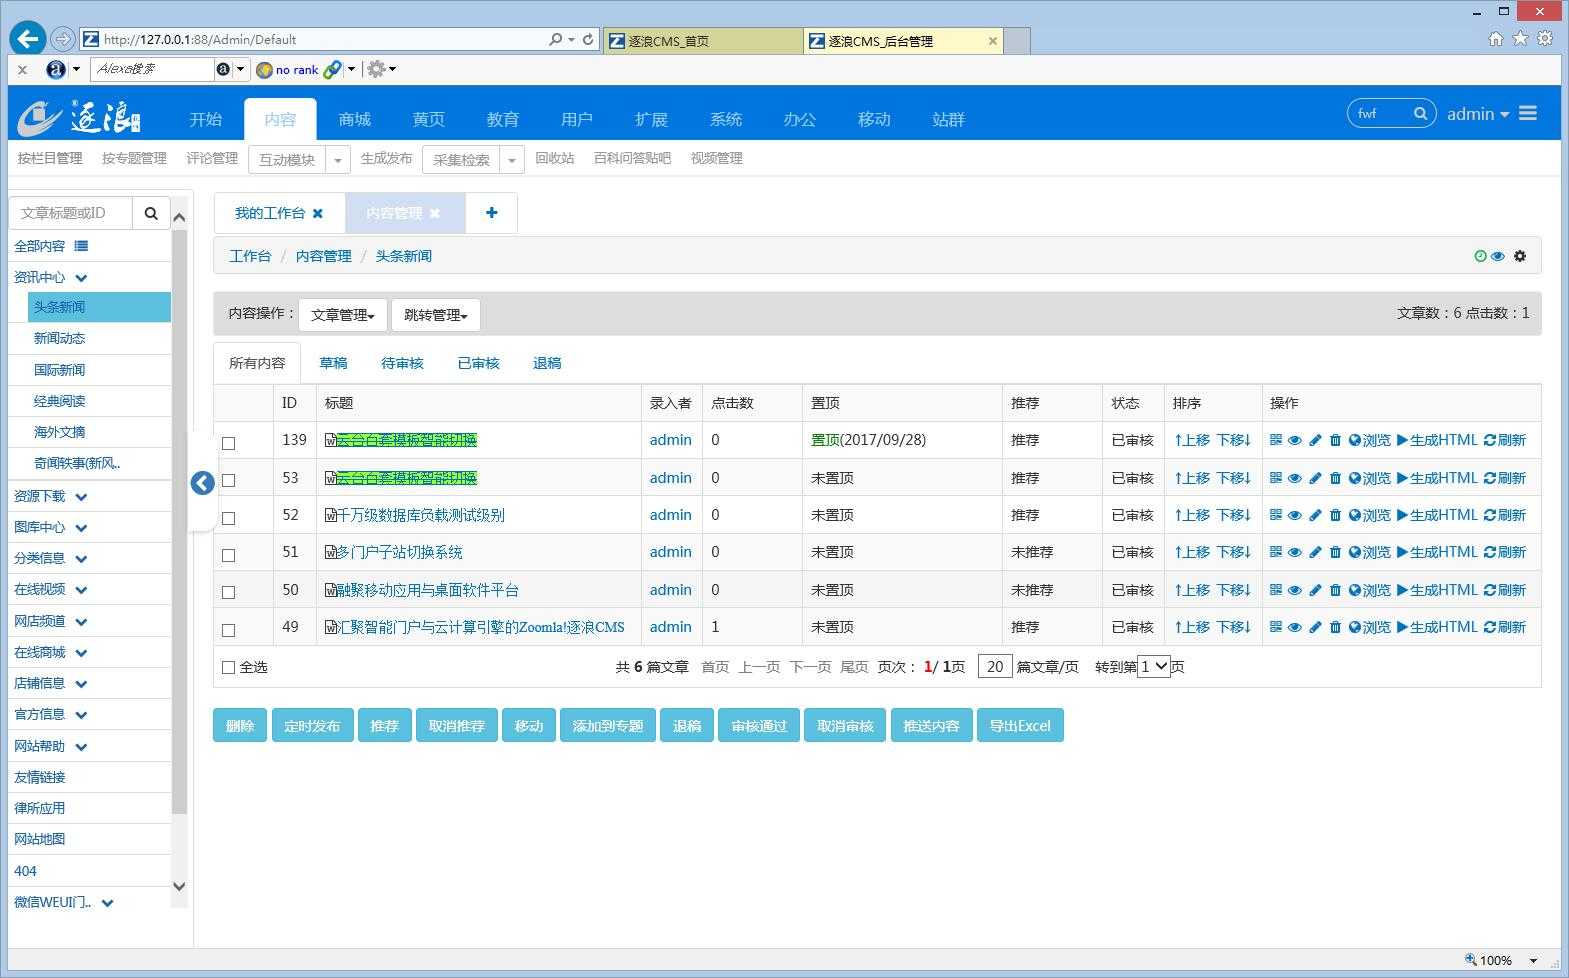Click browser back arrow button
Screen dimensions: 1569x978
[28, 39]
